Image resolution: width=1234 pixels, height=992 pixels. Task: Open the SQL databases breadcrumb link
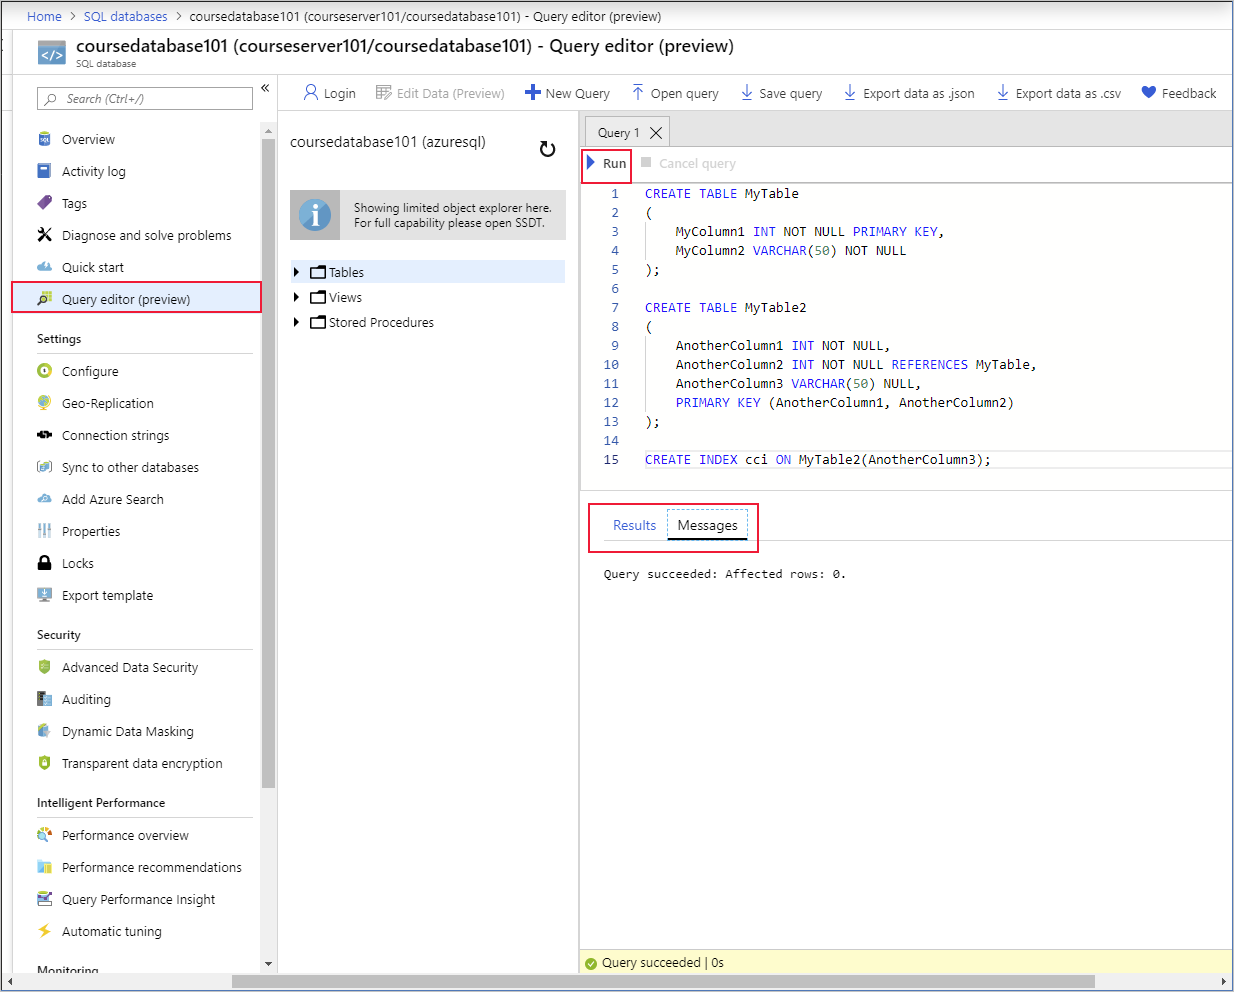coord(125,16)
